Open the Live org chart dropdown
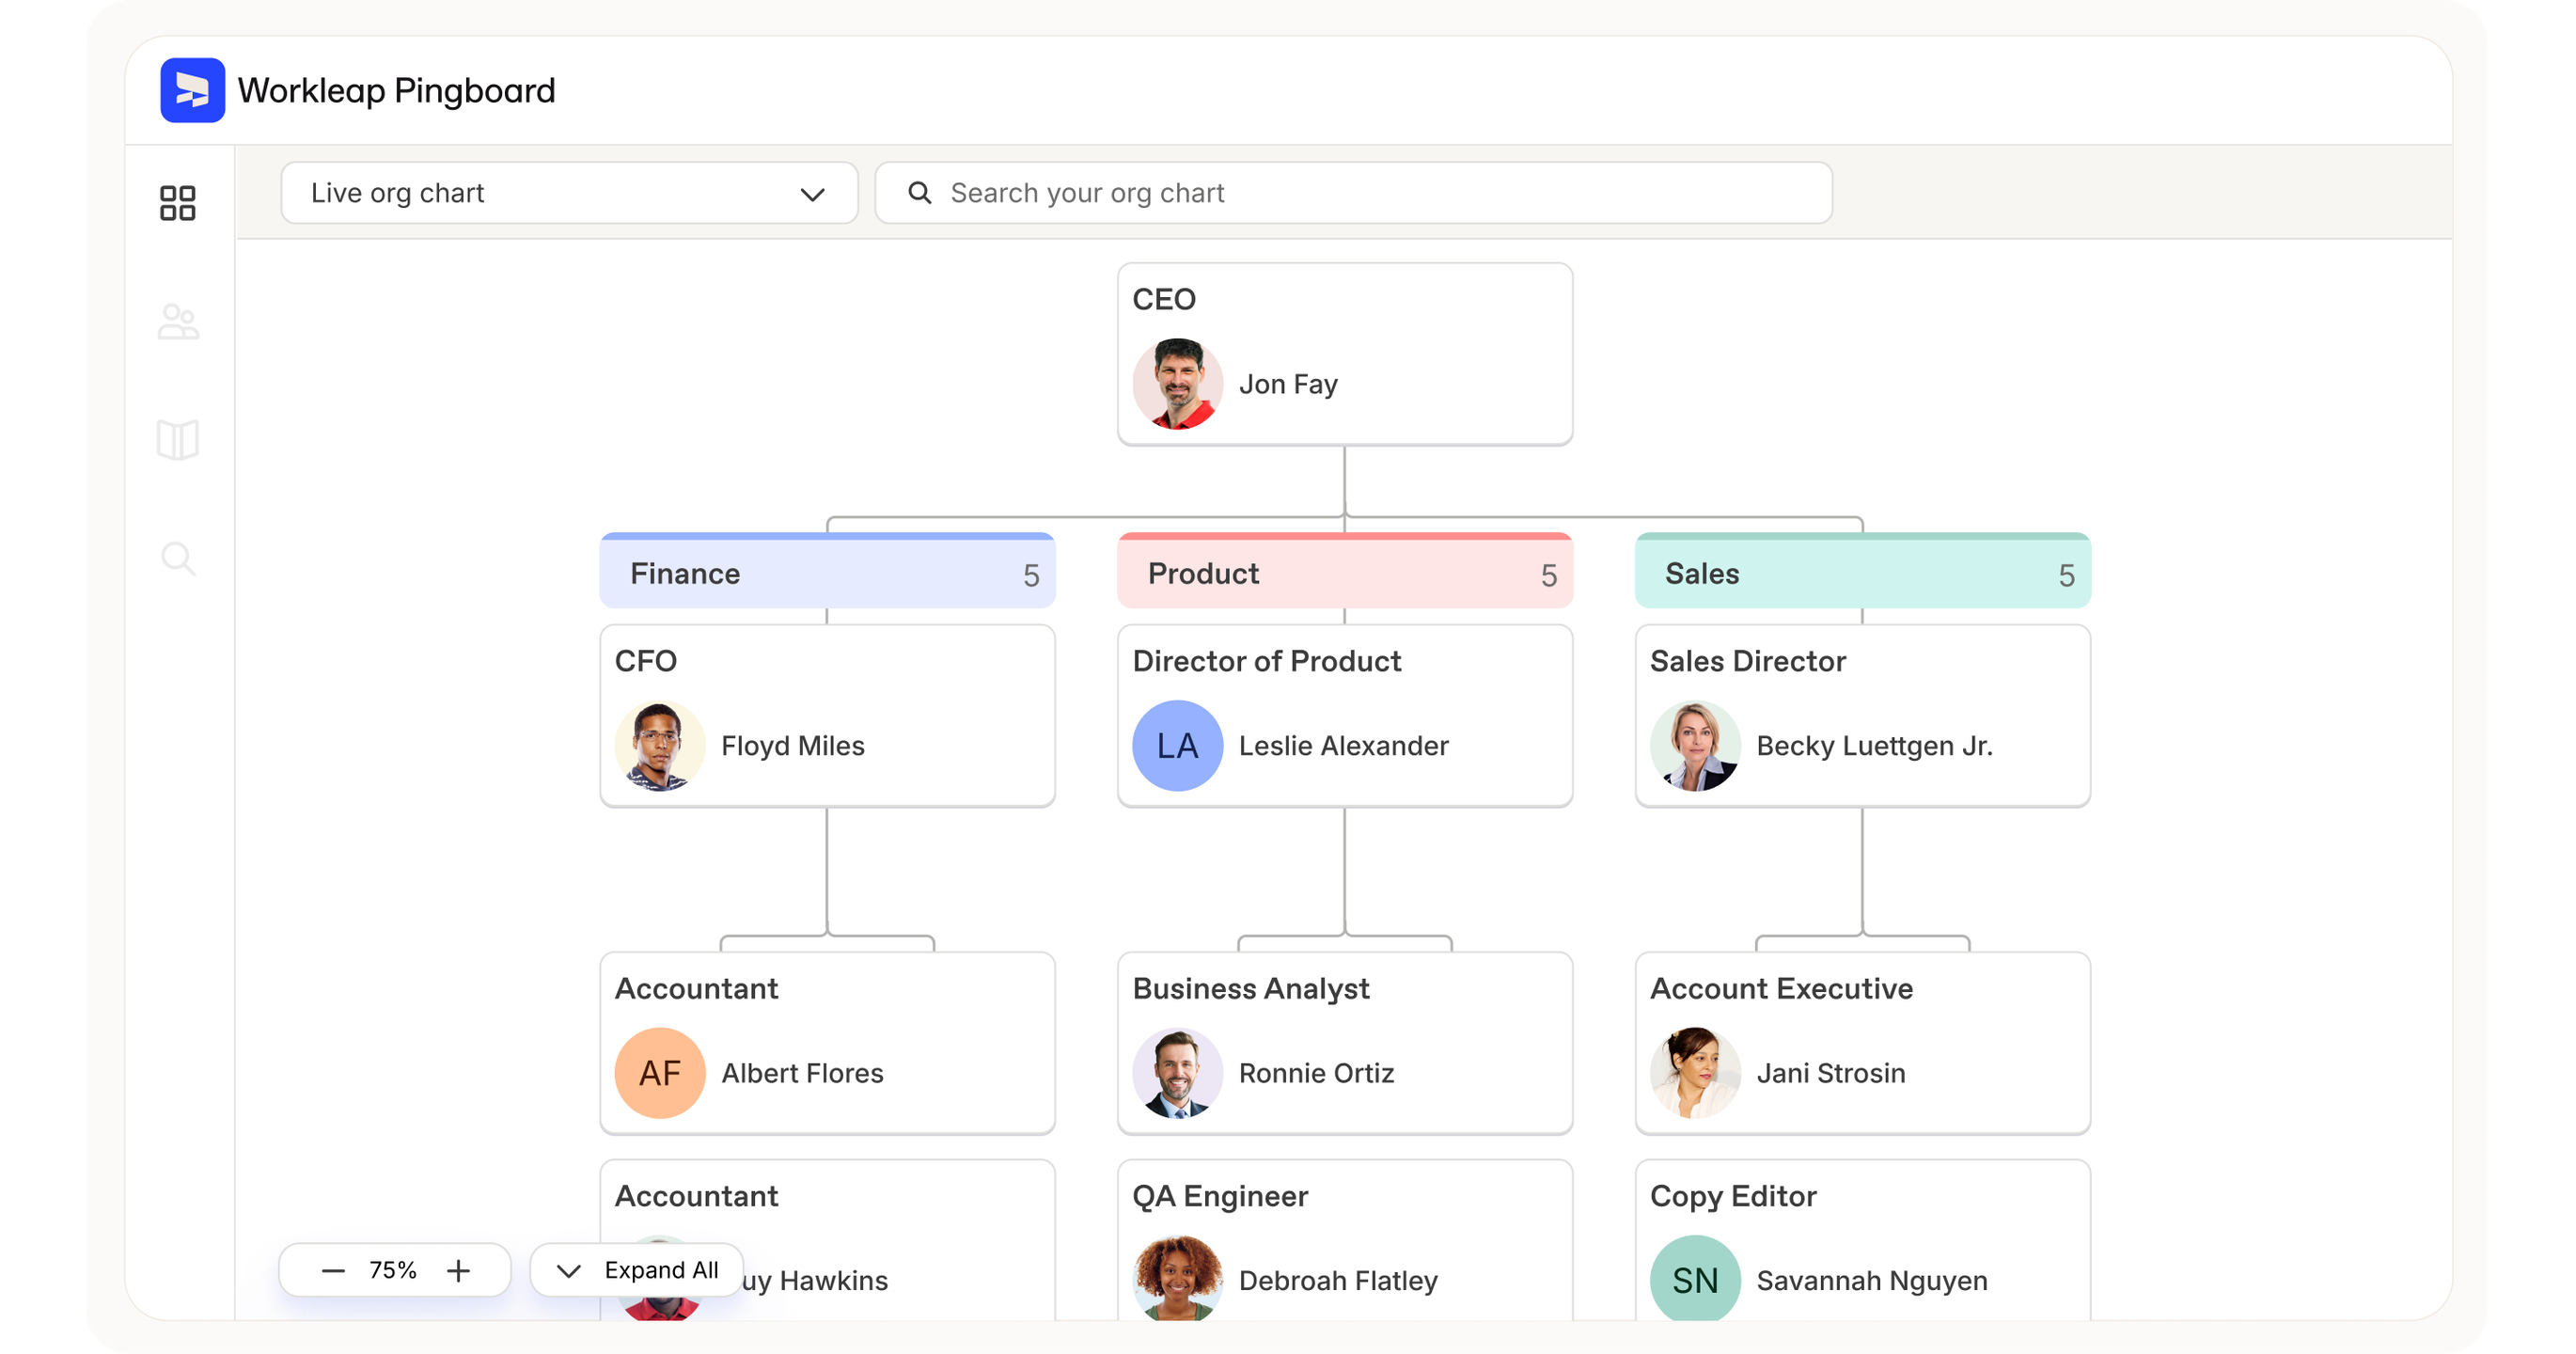This screenshot has height=1354, width=2576. tap(569, 193)
